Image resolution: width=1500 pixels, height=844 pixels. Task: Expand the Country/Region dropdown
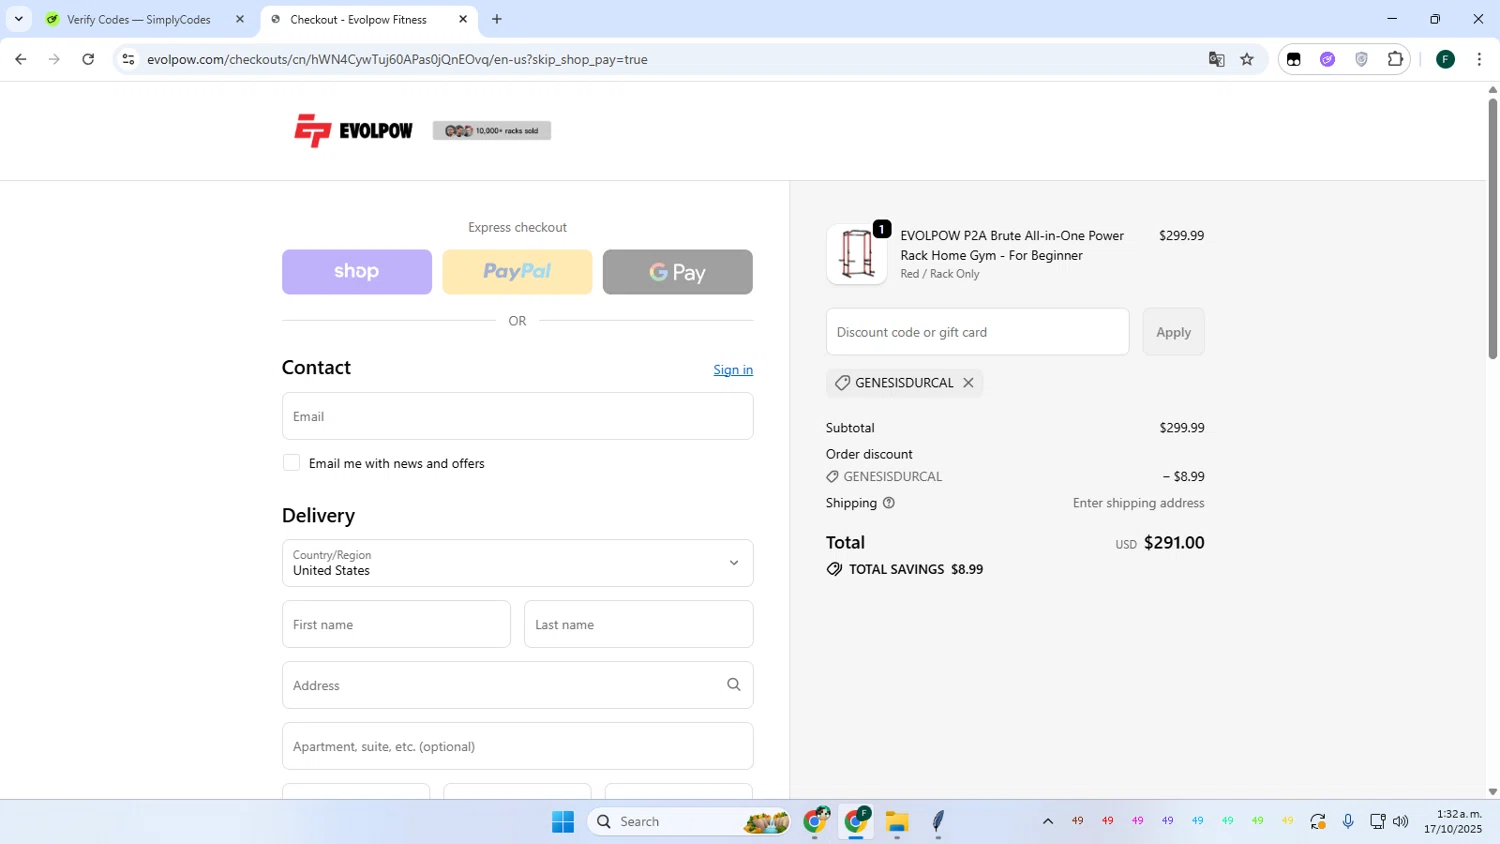(517, 563)
